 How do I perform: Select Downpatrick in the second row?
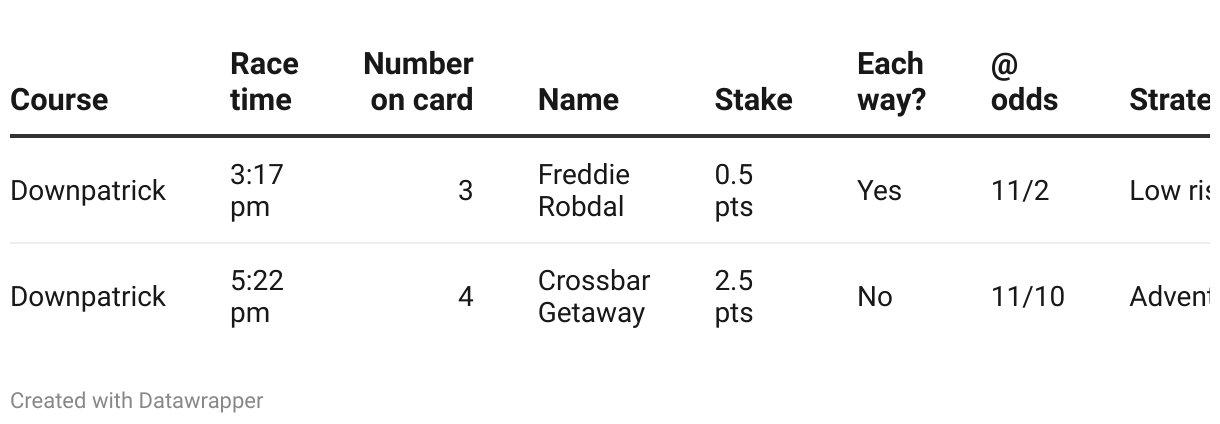point(88,297)
